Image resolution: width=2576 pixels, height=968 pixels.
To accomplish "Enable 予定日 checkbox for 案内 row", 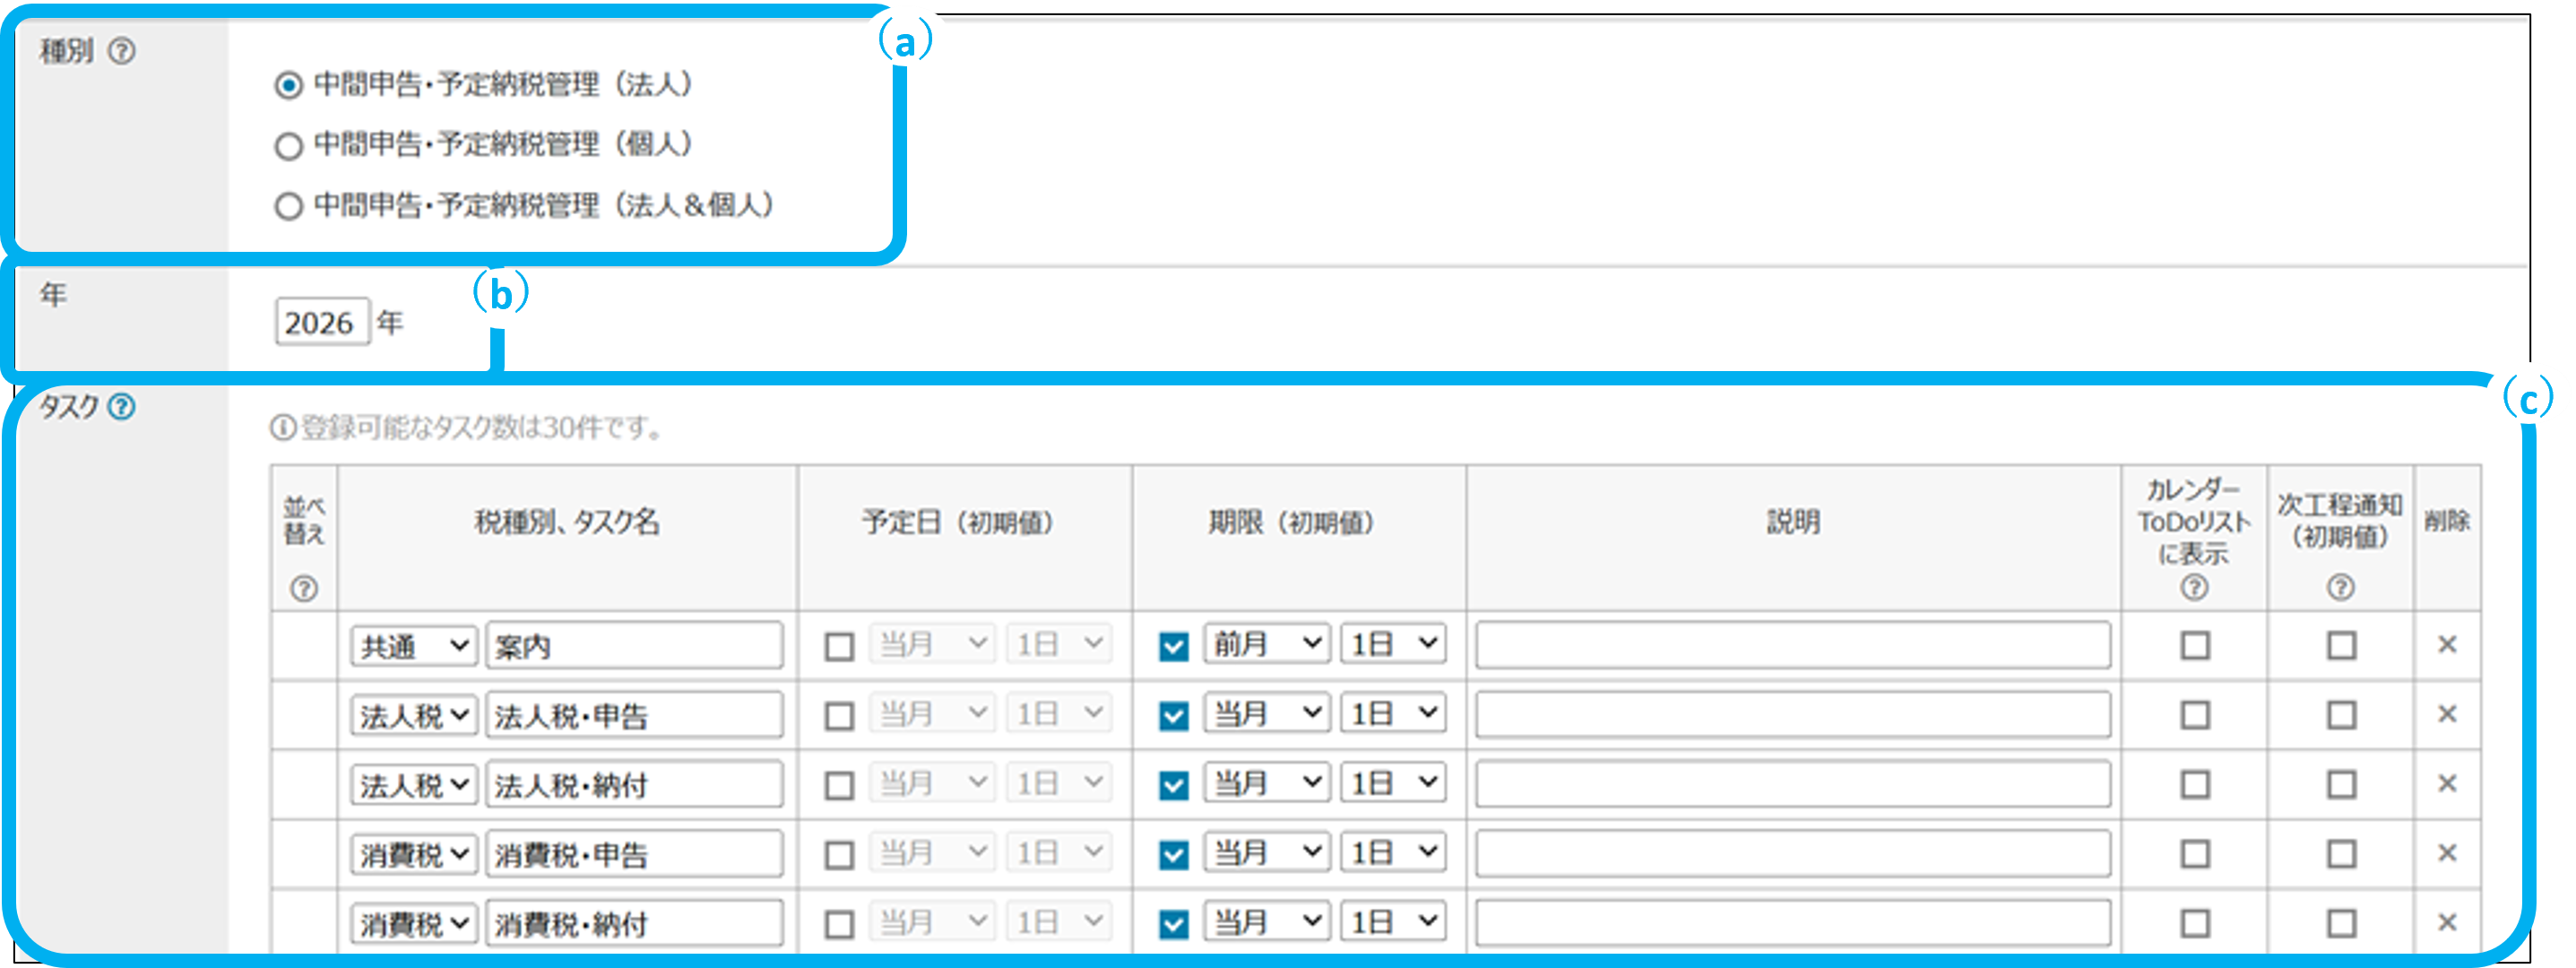I will pos(839,646).
